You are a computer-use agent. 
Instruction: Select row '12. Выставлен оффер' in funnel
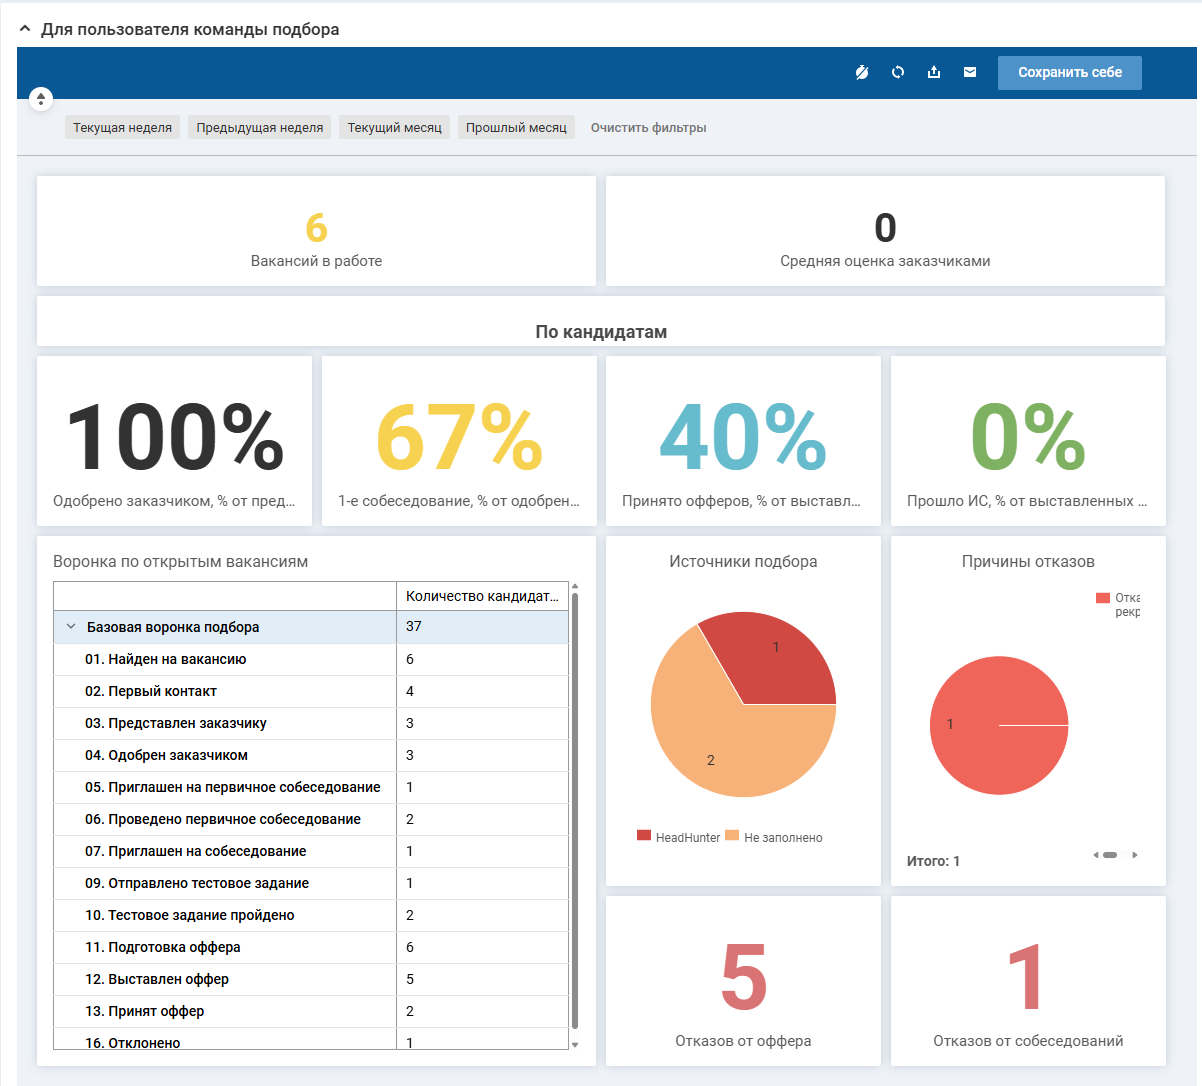[157, 979]
